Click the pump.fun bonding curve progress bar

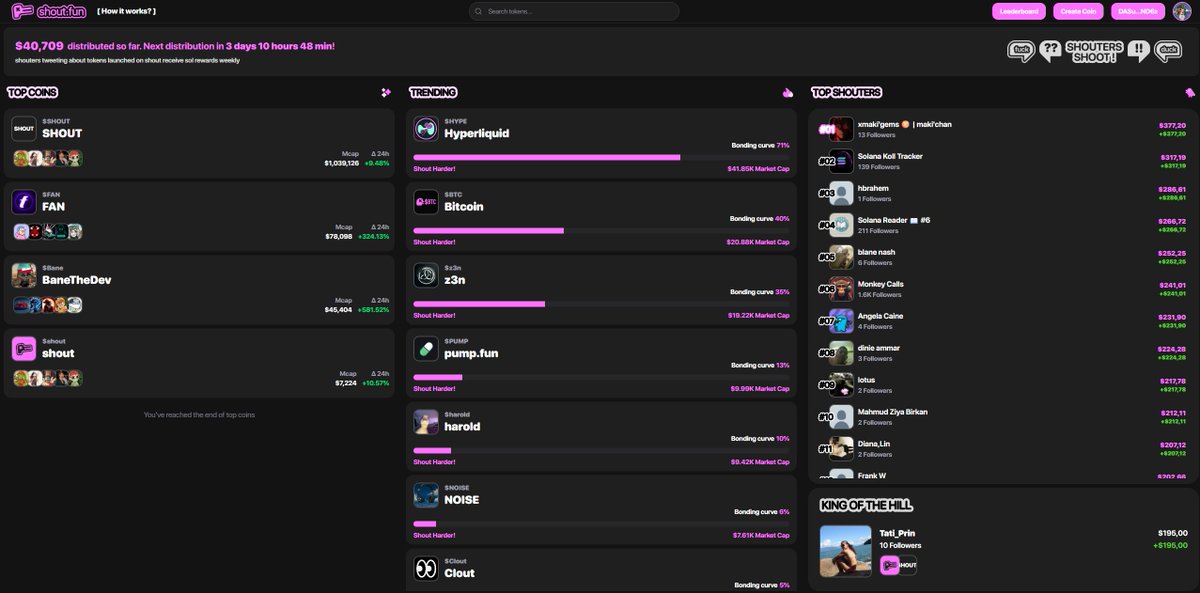pyautogui.click(x=601, y=377)
